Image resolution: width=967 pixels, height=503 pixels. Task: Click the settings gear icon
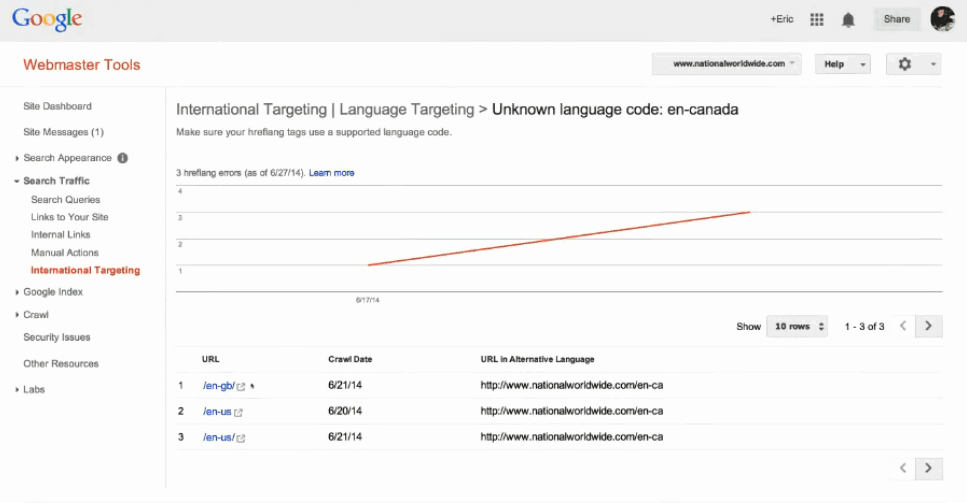pyautogui.click(x=905, y=64)
